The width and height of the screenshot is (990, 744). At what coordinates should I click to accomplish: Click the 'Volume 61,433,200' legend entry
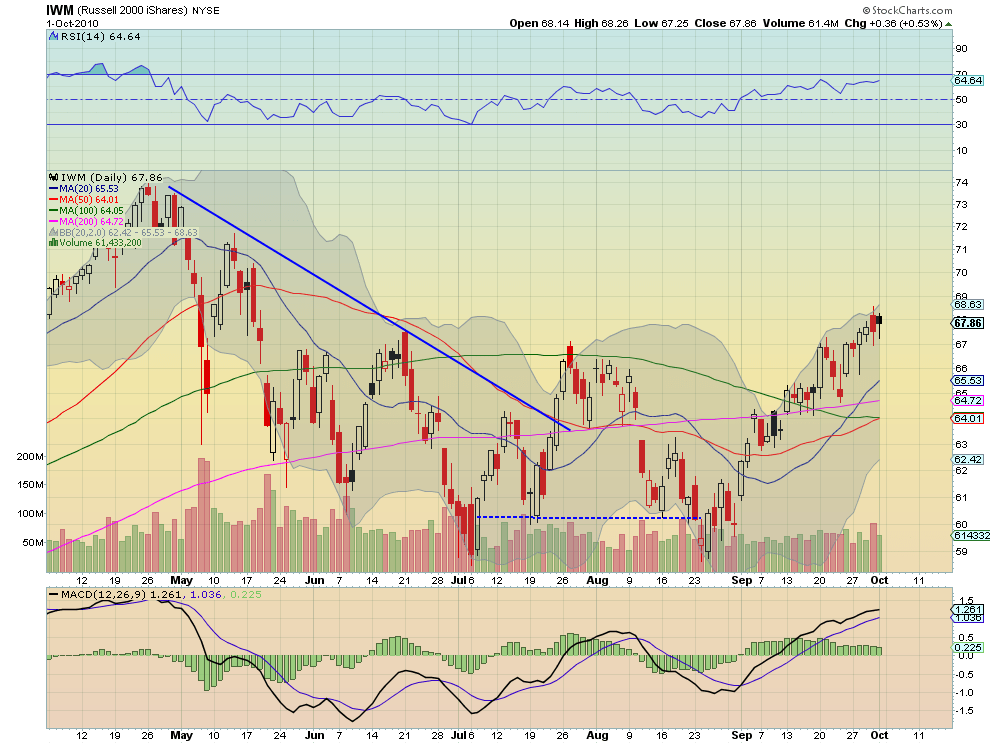click(x=100, y=243)
